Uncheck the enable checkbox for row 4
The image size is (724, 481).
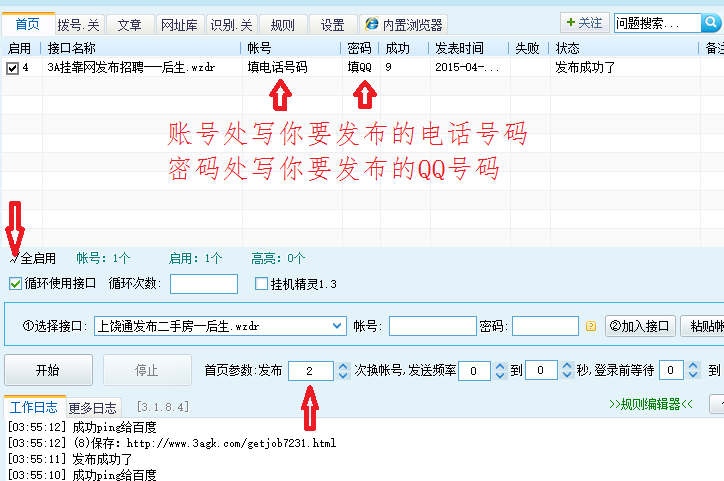coord(12,68)
